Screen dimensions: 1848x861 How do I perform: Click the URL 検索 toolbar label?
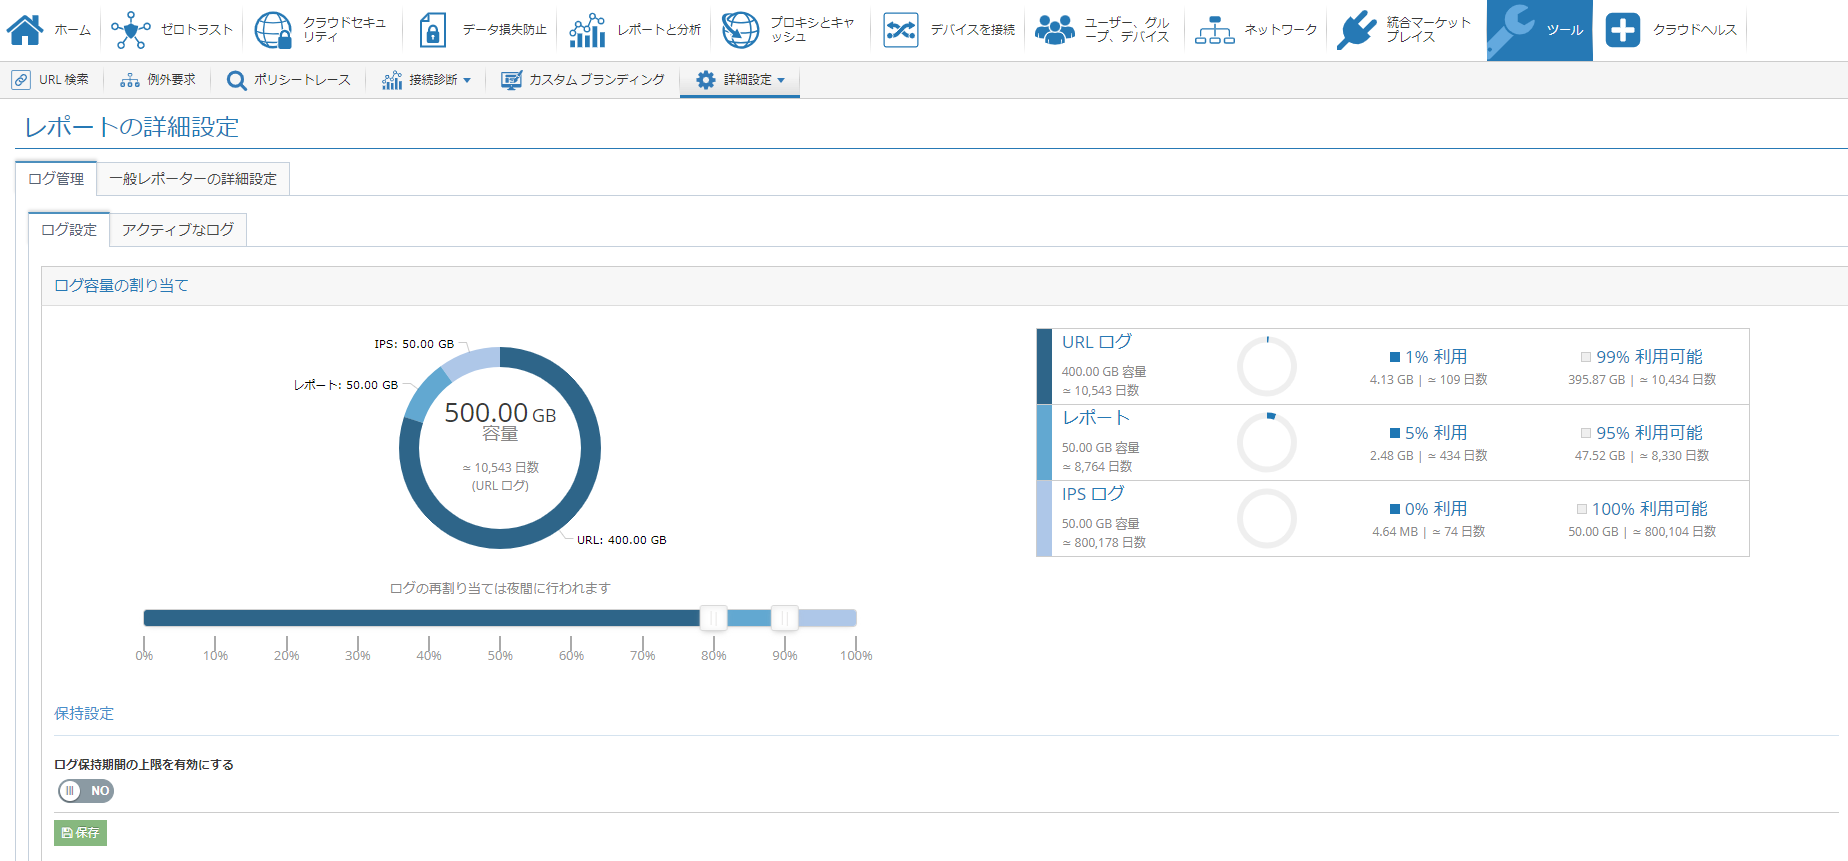click(64, 80)
